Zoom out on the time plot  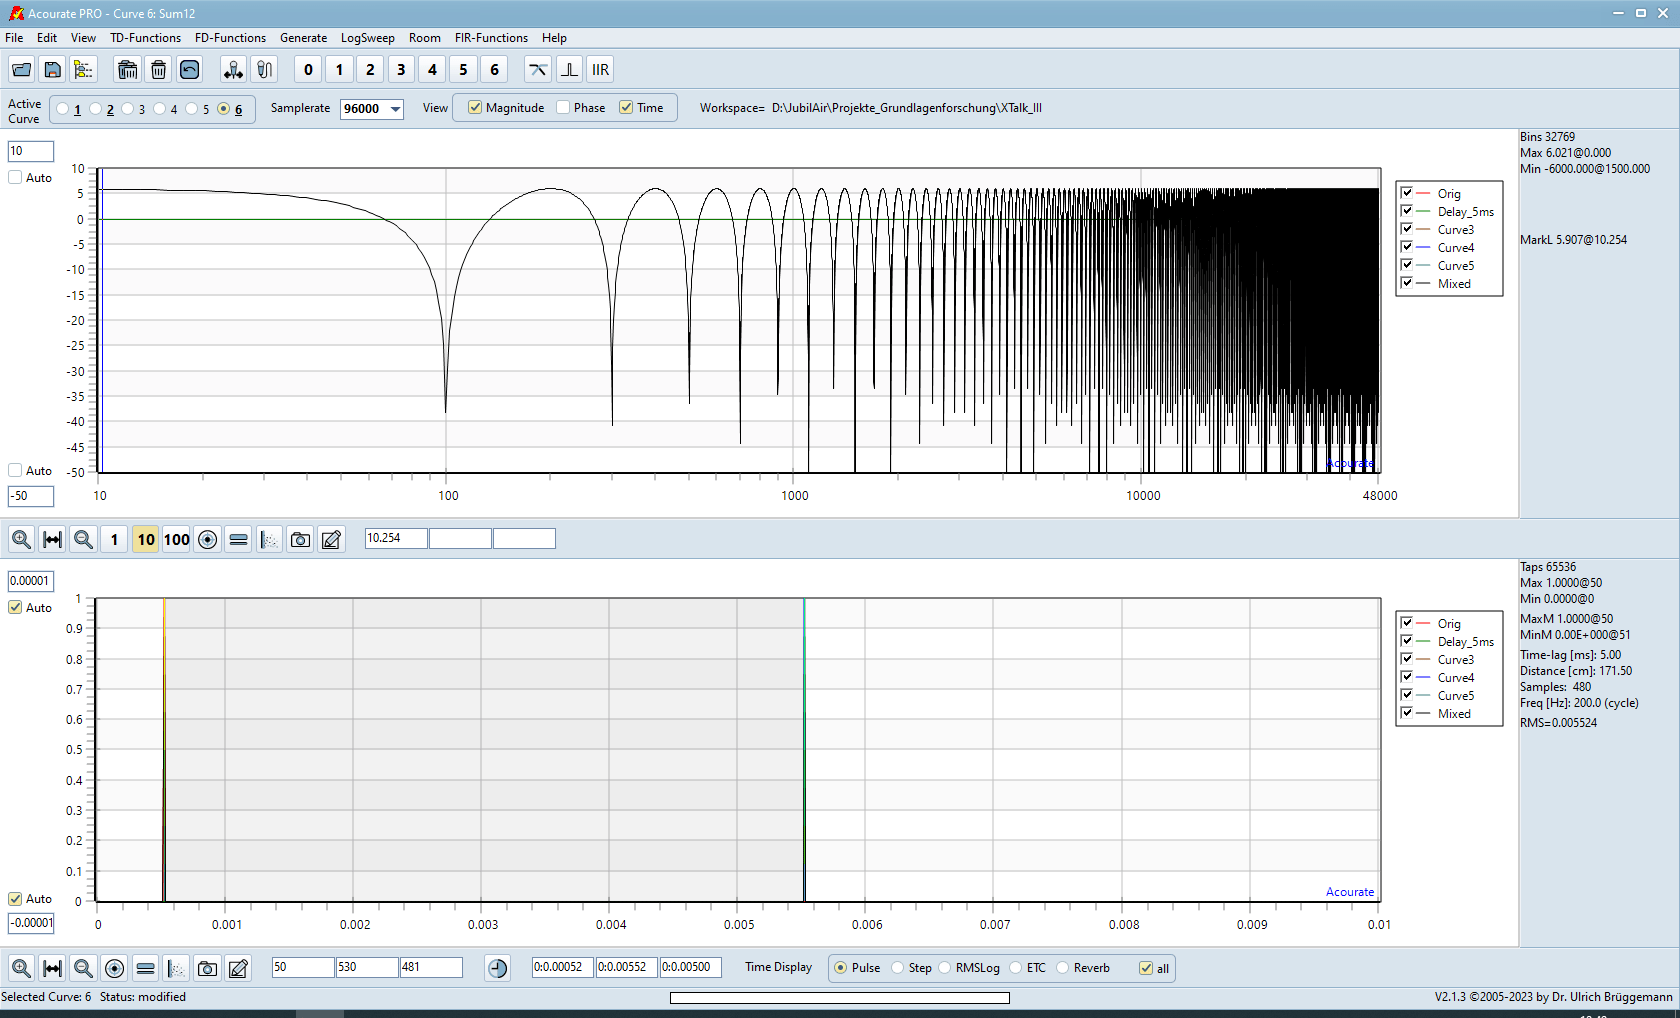coord(83,968)
